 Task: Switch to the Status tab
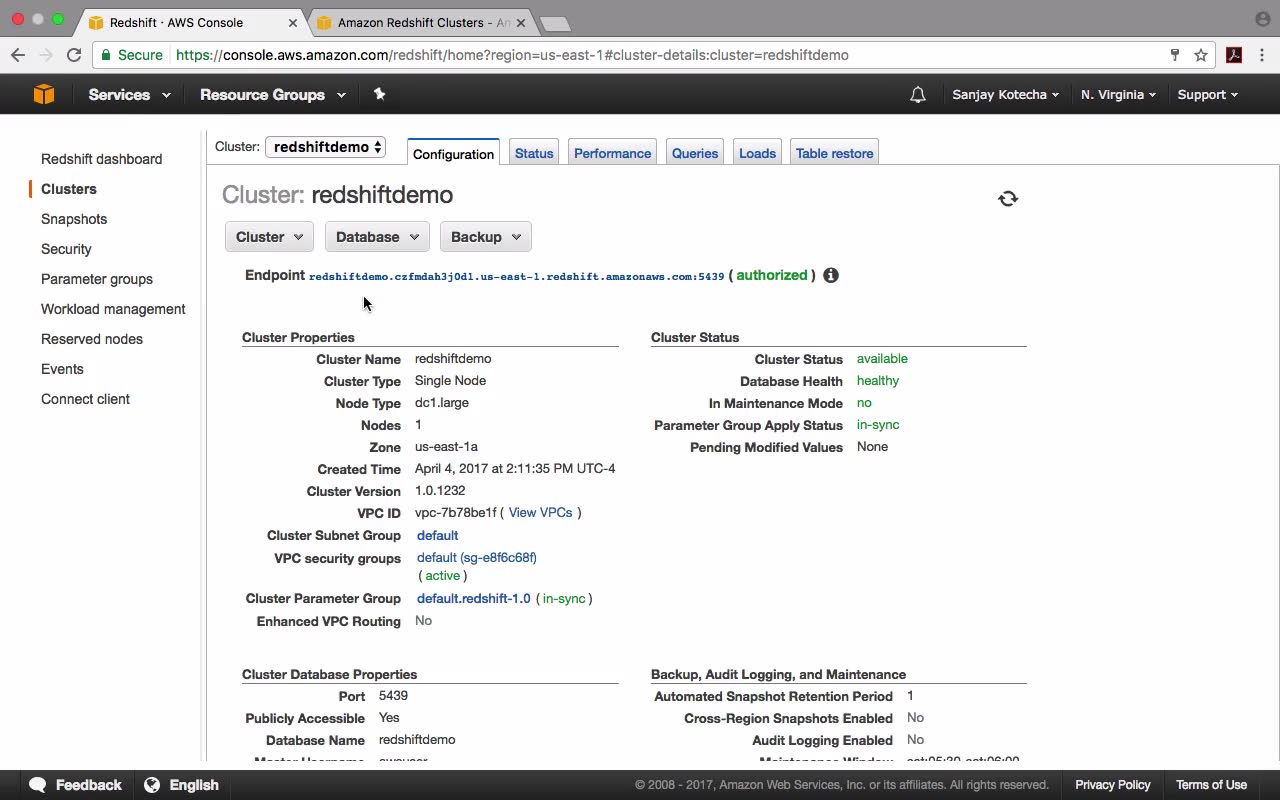point(534,153)
